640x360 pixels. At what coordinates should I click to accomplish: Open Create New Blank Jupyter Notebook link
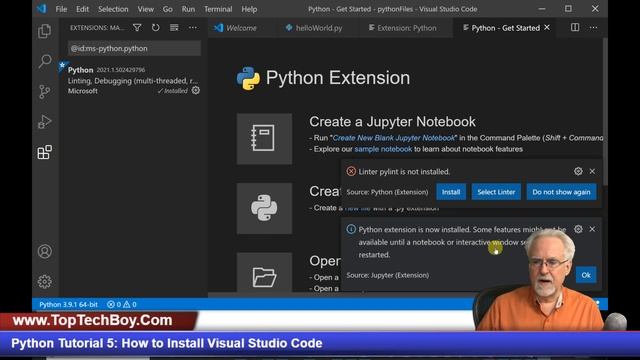tap(393, 138)
